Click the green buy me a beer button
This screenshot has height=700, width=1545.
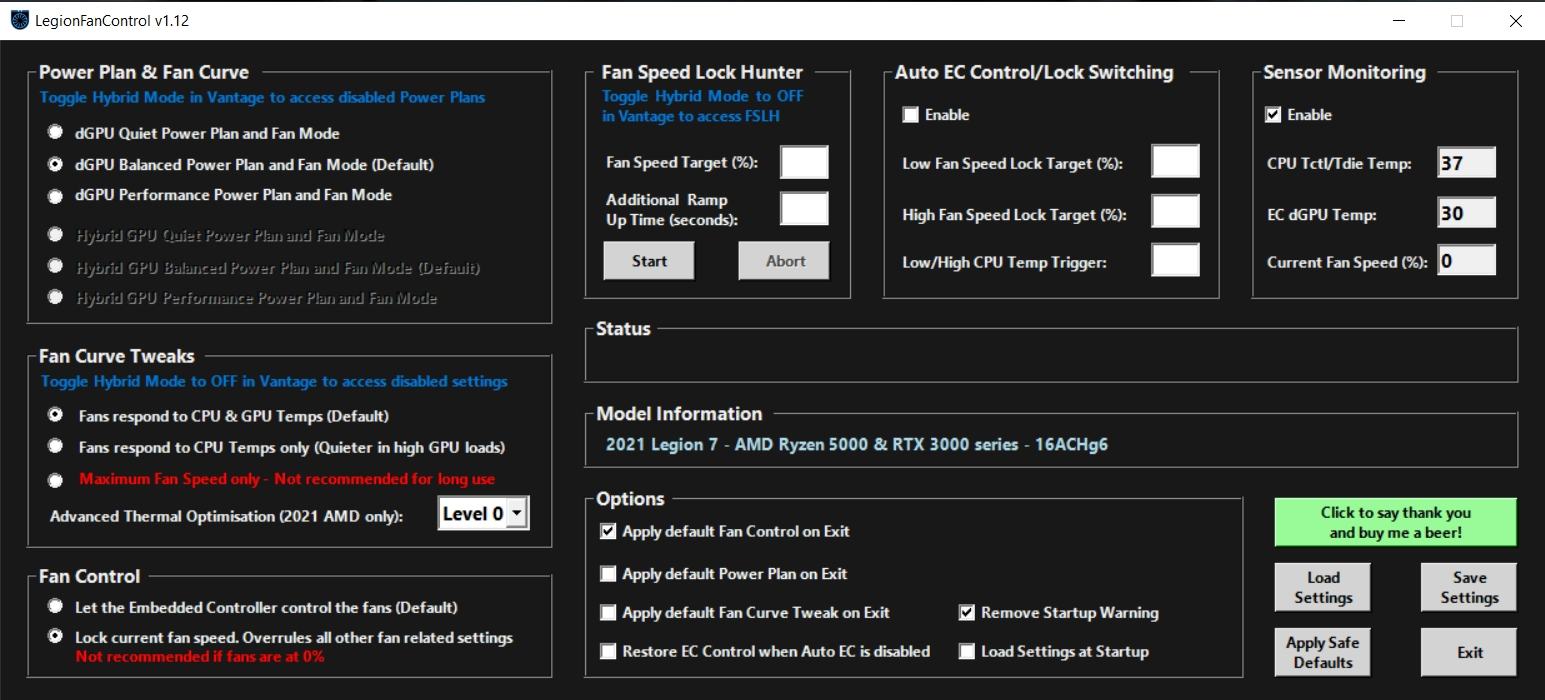1395,522
